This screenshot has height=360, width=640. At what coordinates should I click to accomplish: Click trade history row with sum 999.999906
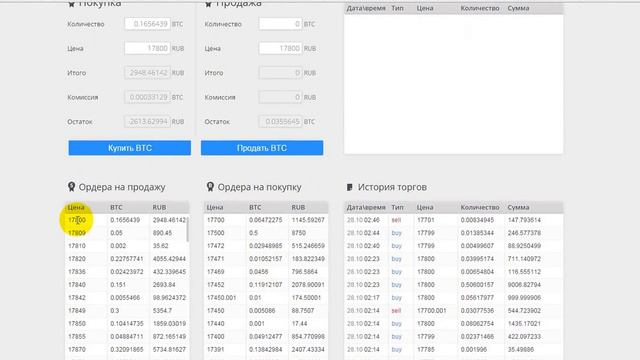(453, 298)
